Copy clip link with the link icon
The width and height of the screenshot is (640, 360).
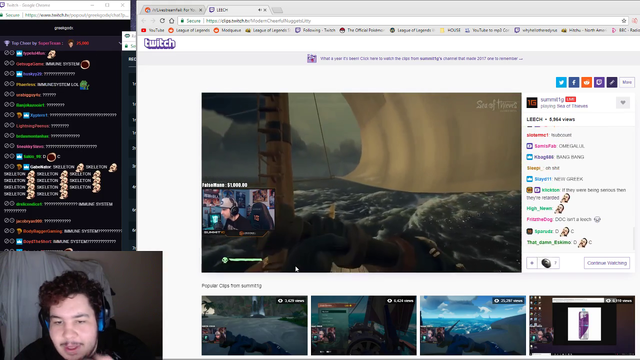[612, 82]
